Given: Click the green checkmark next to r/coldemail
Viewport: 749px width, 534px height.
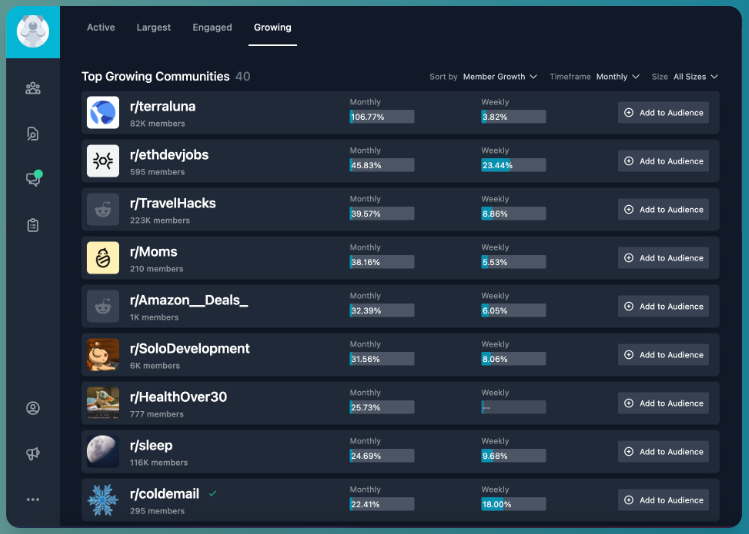Looking at the screenshot, I should (x=213, y=493).
